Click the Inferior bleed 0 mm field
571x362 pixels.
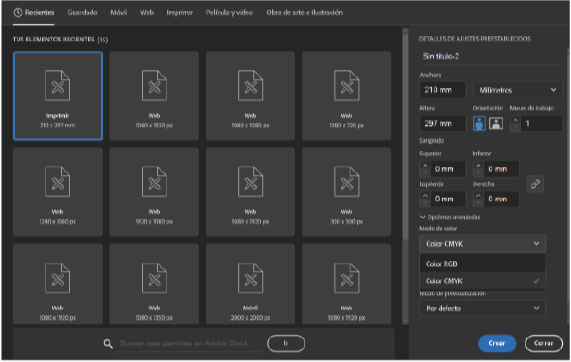point(501,169)
